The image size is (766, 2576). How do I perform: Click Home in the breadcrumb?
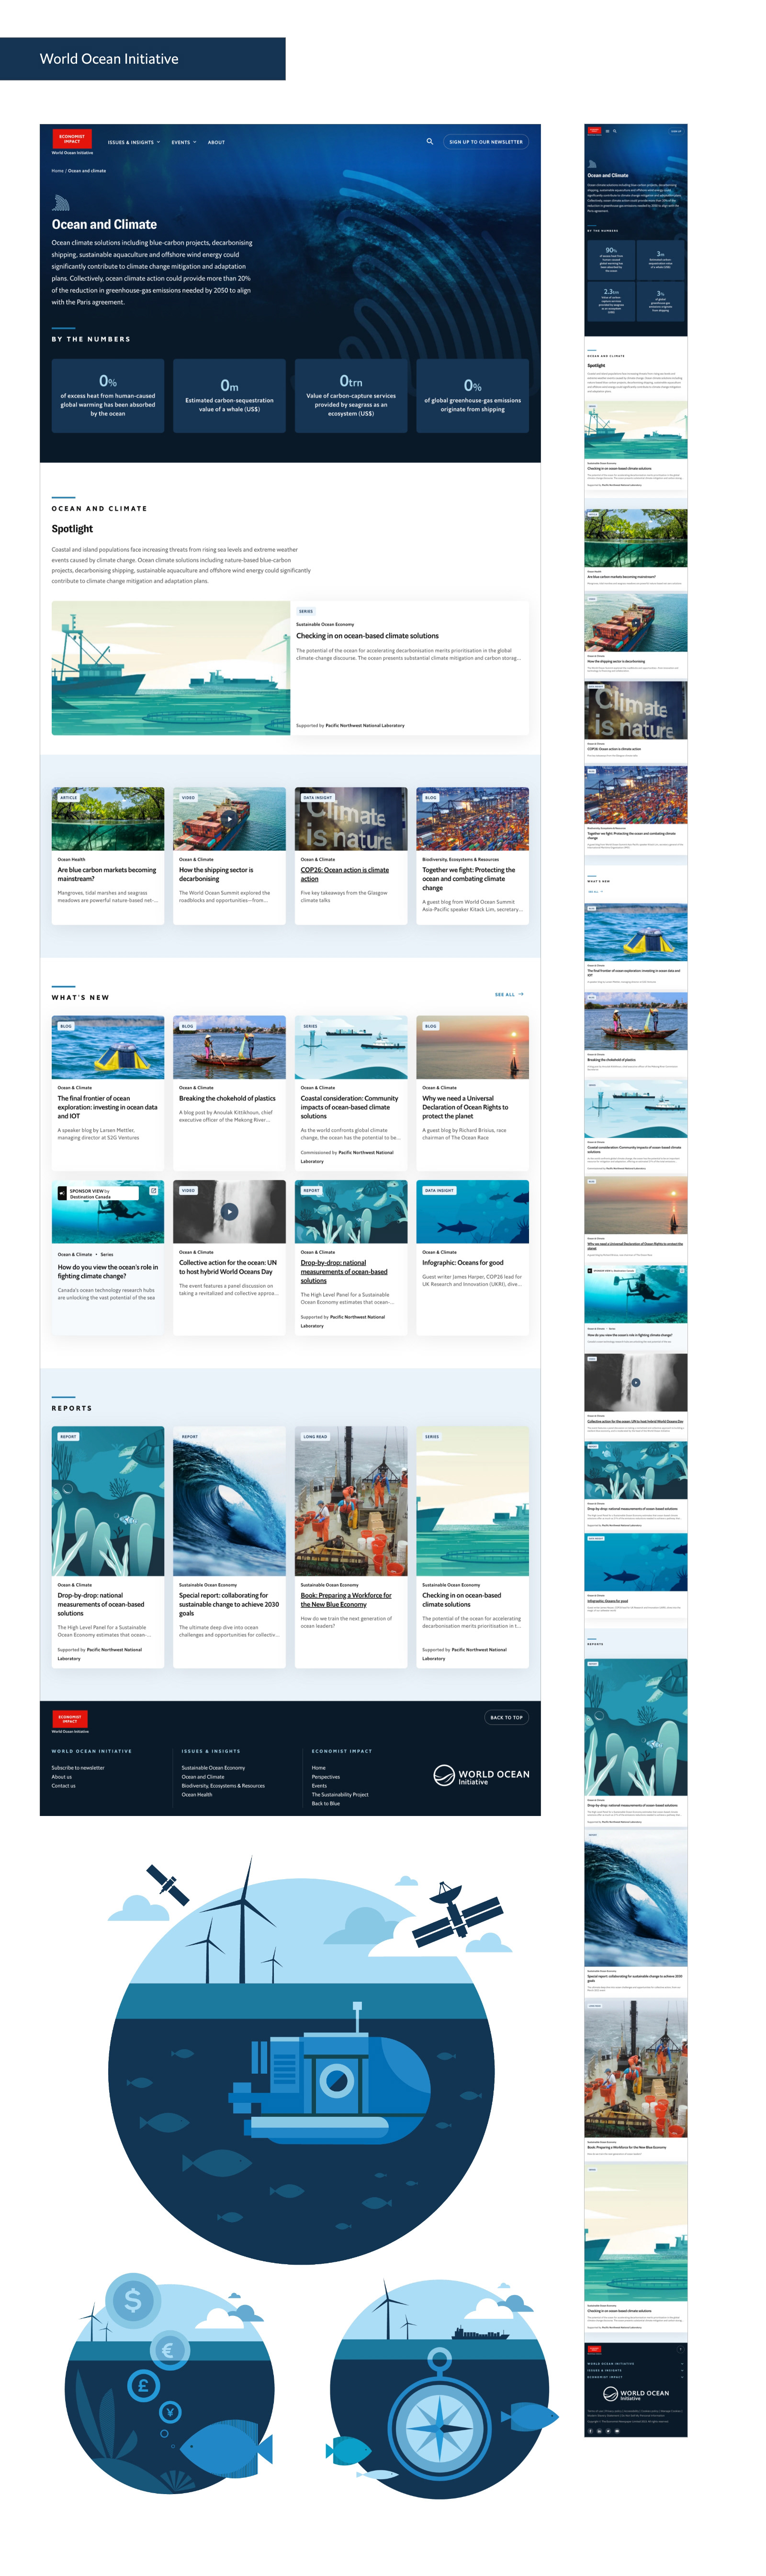coord(57,171)
